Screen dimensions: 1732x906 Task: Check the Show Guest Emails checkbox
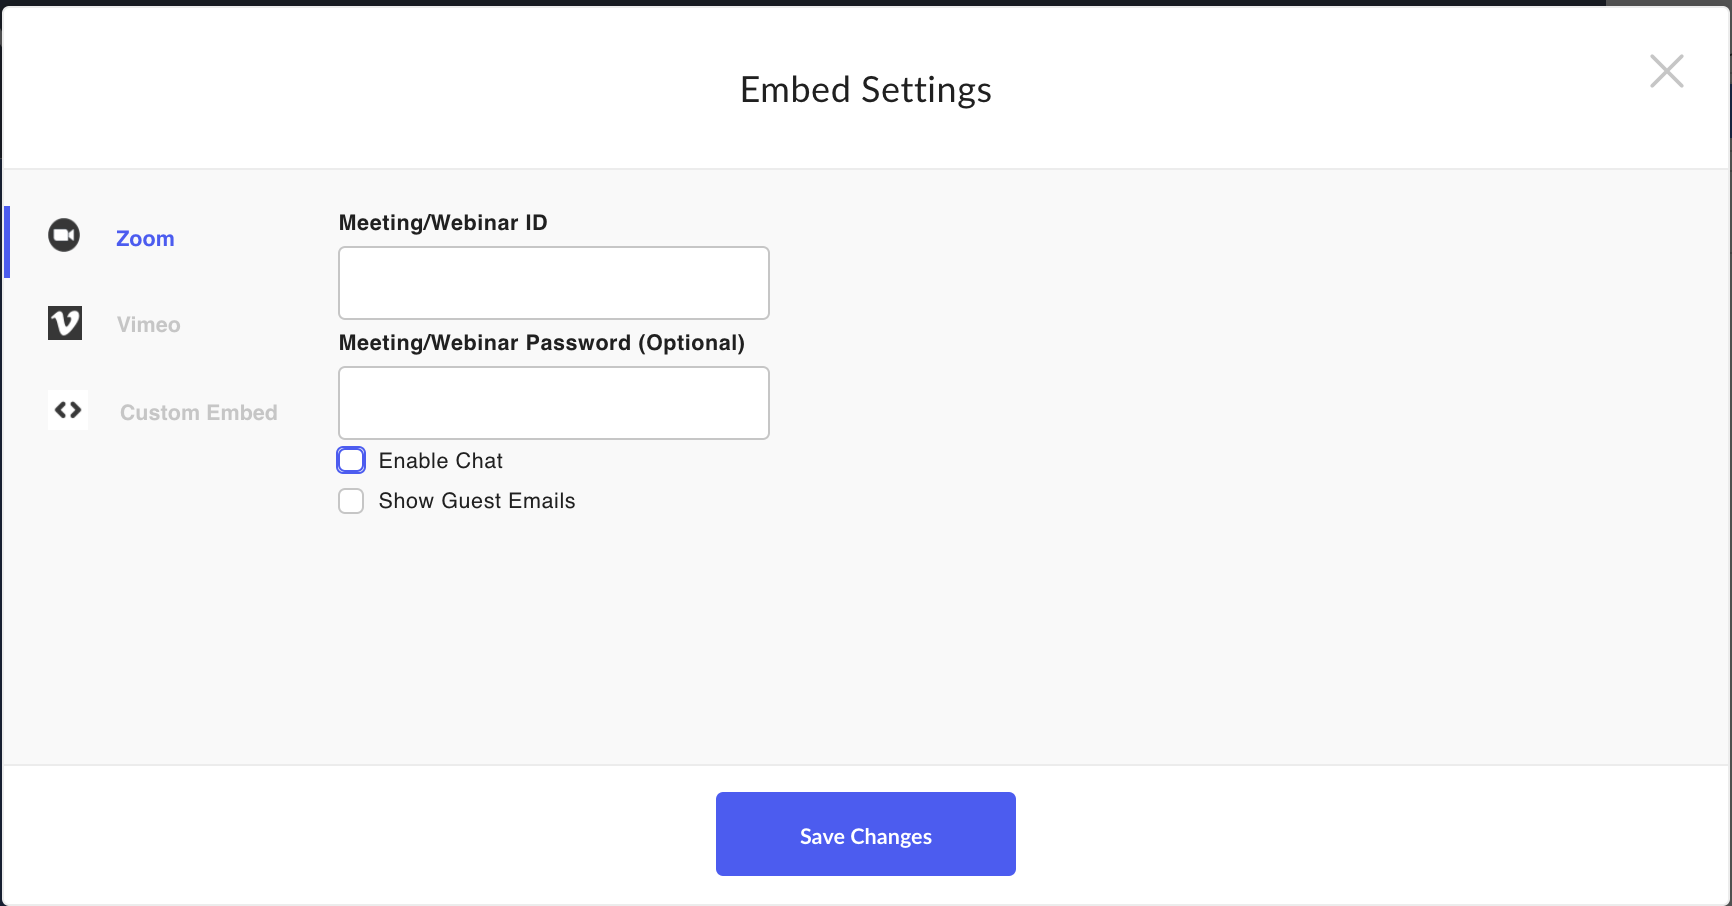pyautogui.click(x=351, y=501)
